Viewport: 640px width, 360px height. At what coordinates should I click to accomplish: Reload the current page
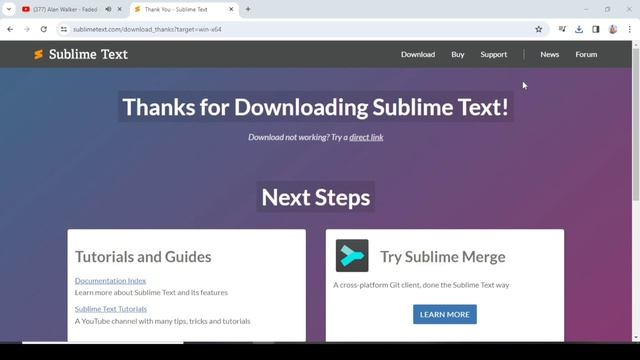point(44,29)
